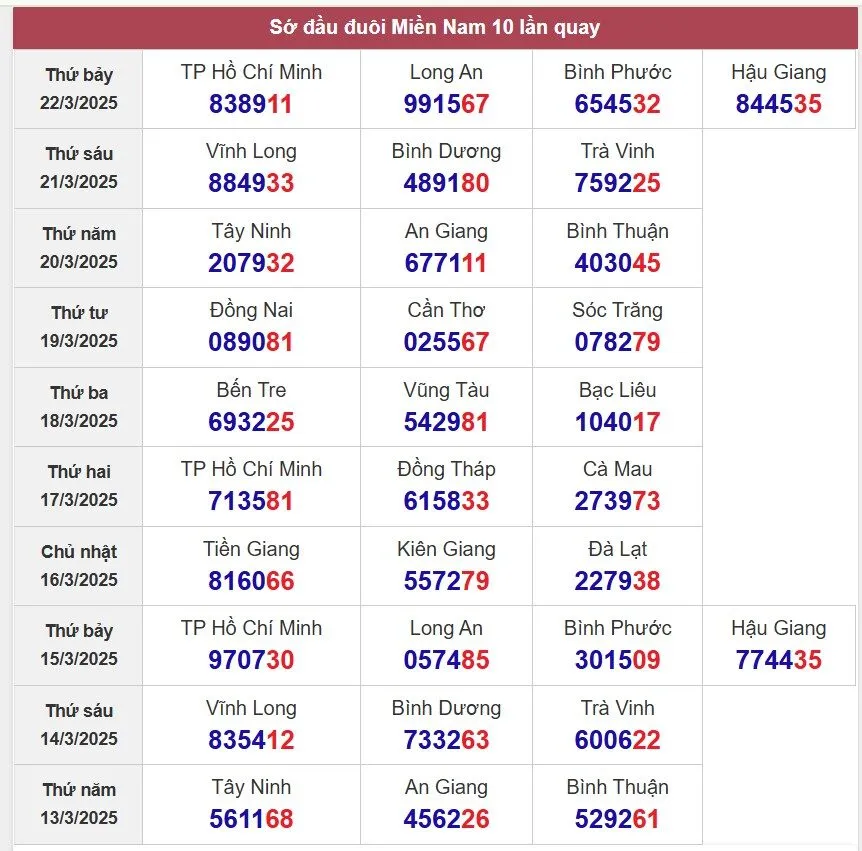Click Trà Vinh result 759225

click(617, 183)
